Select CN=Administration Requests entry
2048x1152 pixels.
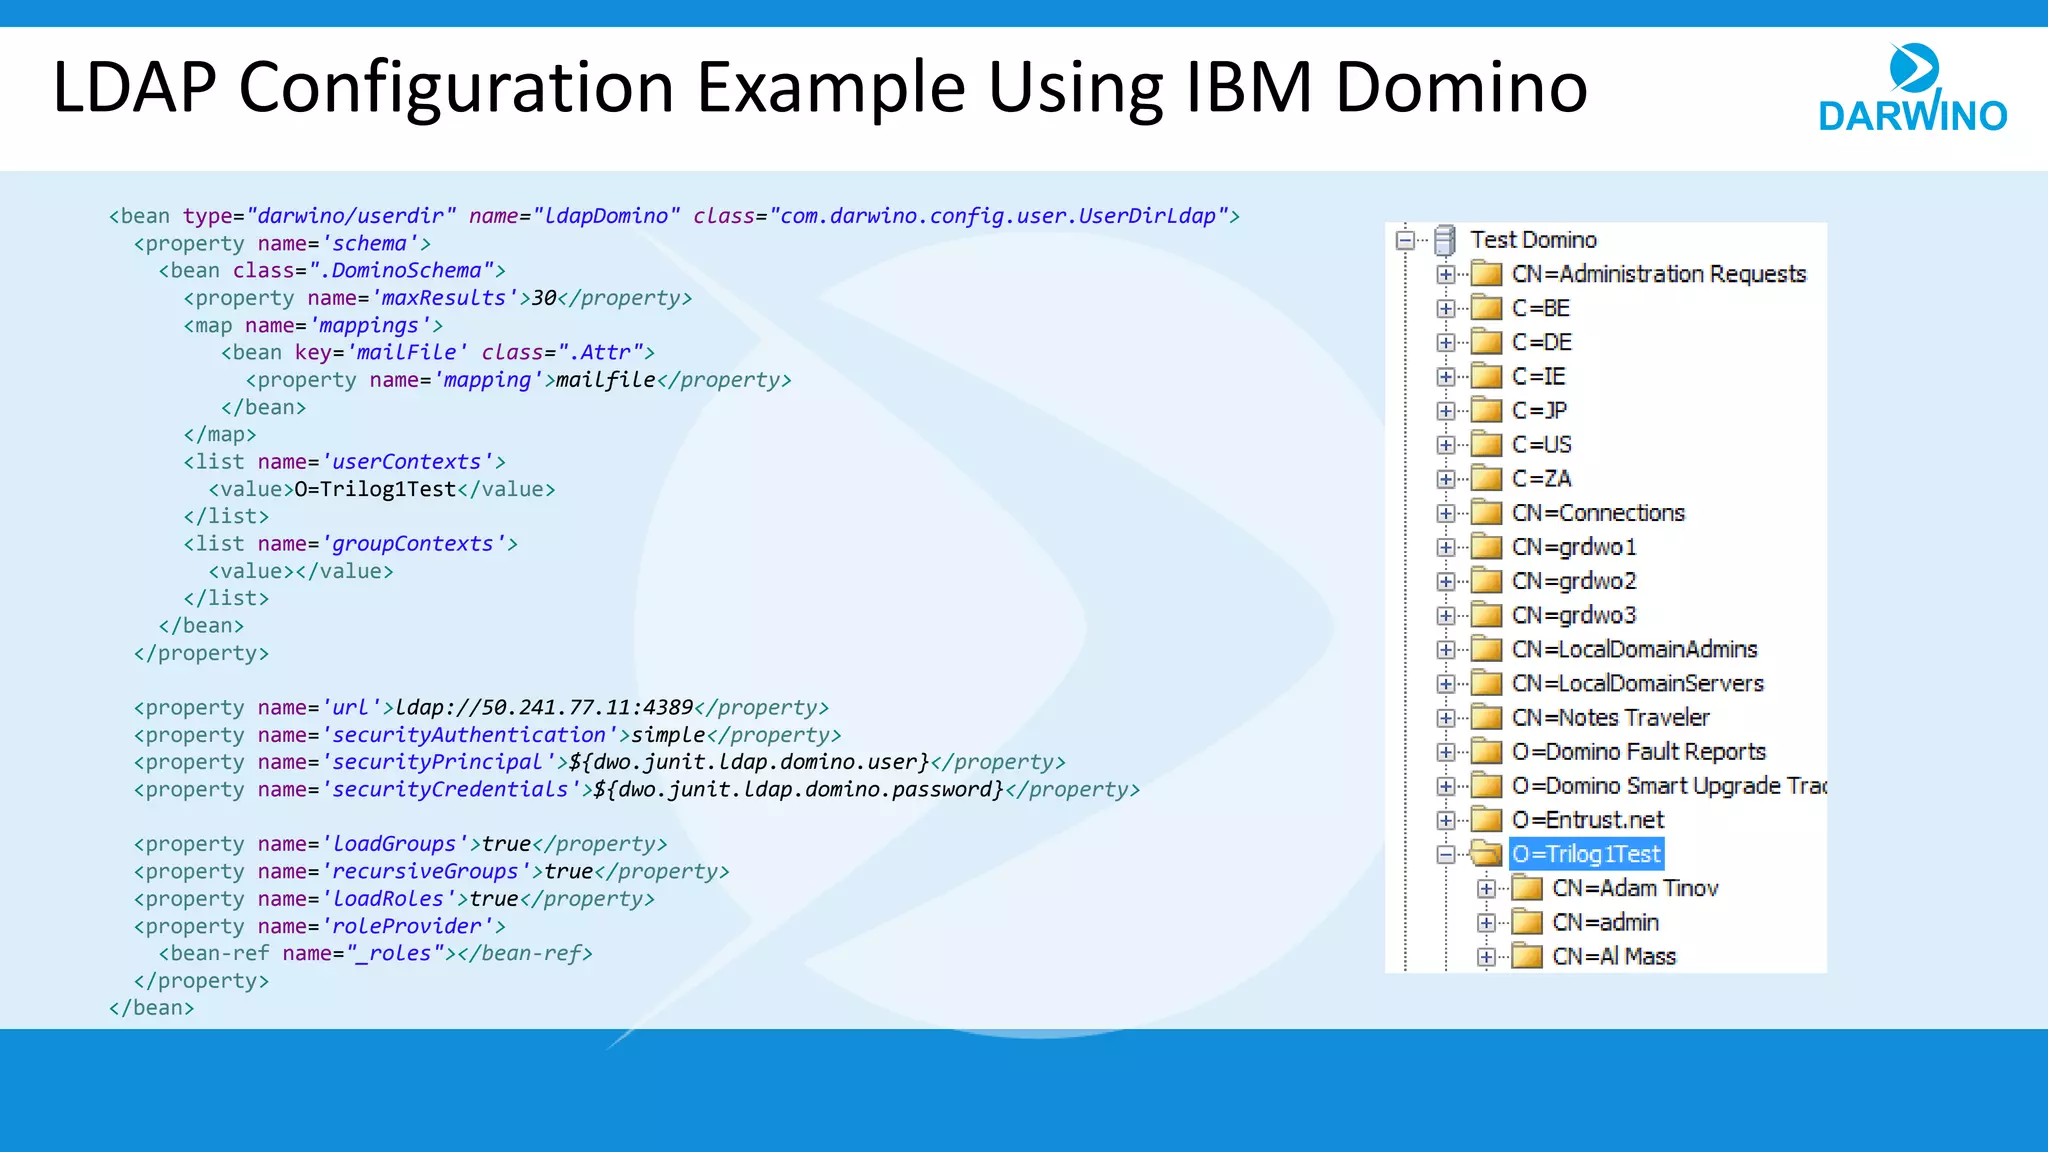pos(1659,274)
